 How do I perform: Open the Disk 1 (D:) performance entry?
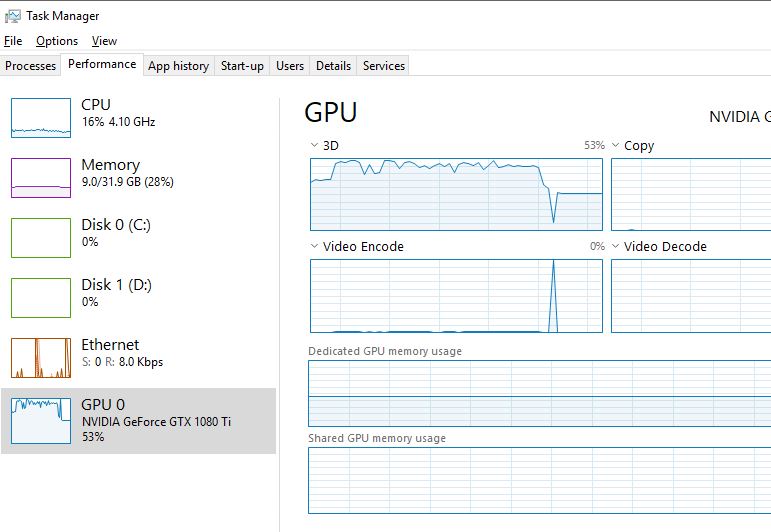coord(139,298)
